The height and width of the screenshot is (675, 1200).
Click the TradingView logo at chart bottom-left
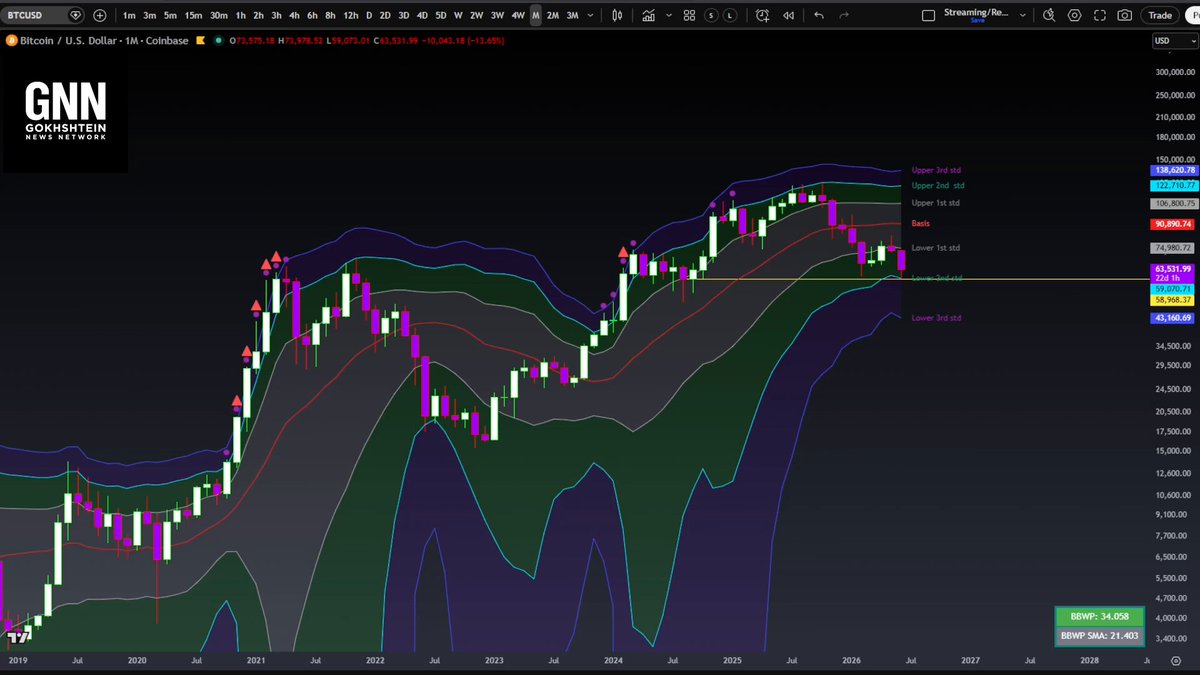point(18,636)
